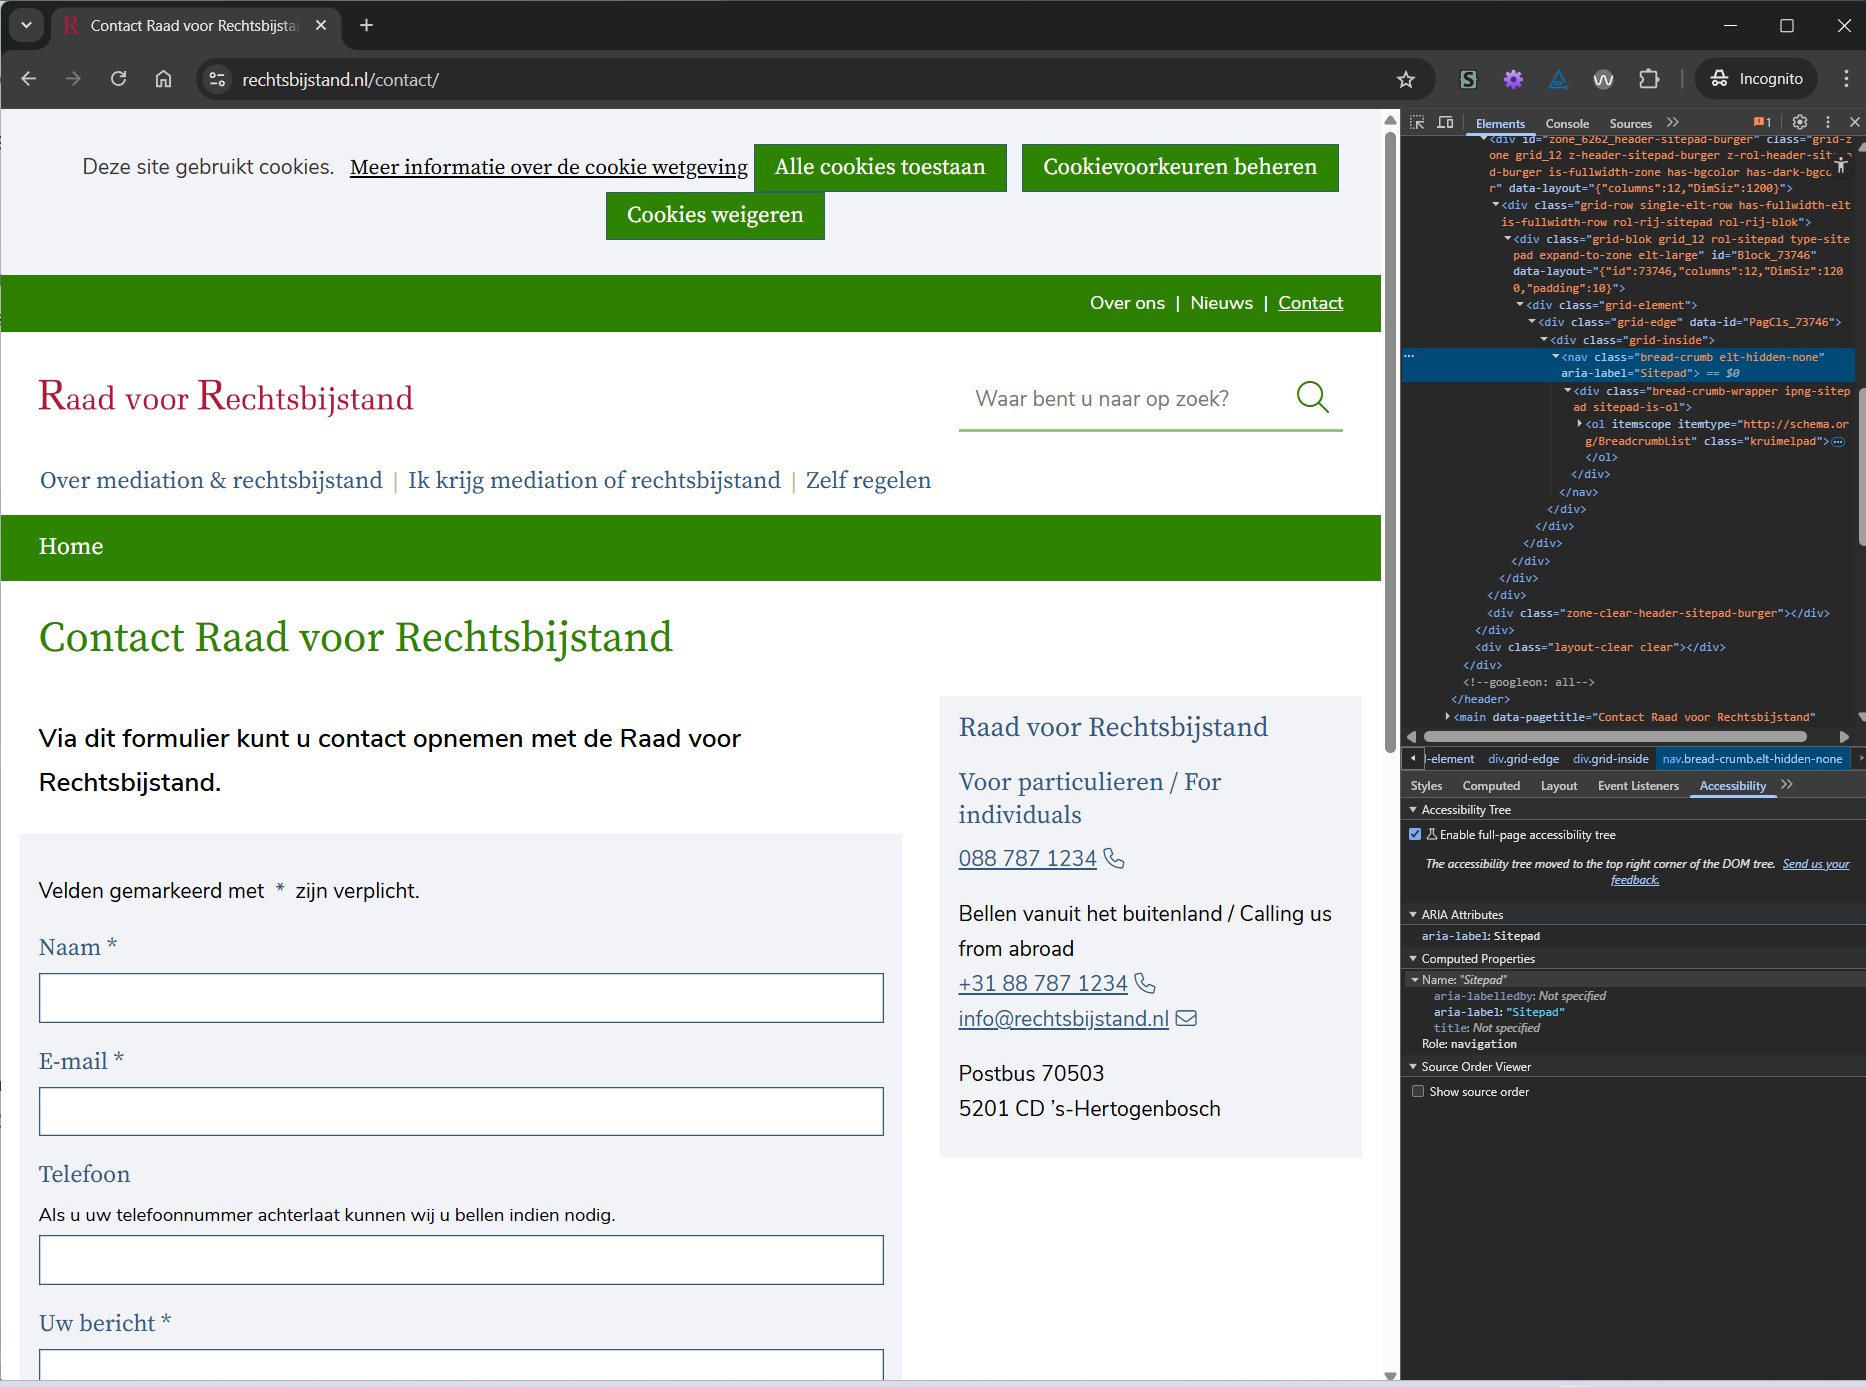The width and height of the screenshot is (1866, 1387).
Task: Click Cookies weigeren button
Action: tap(715, 215)
